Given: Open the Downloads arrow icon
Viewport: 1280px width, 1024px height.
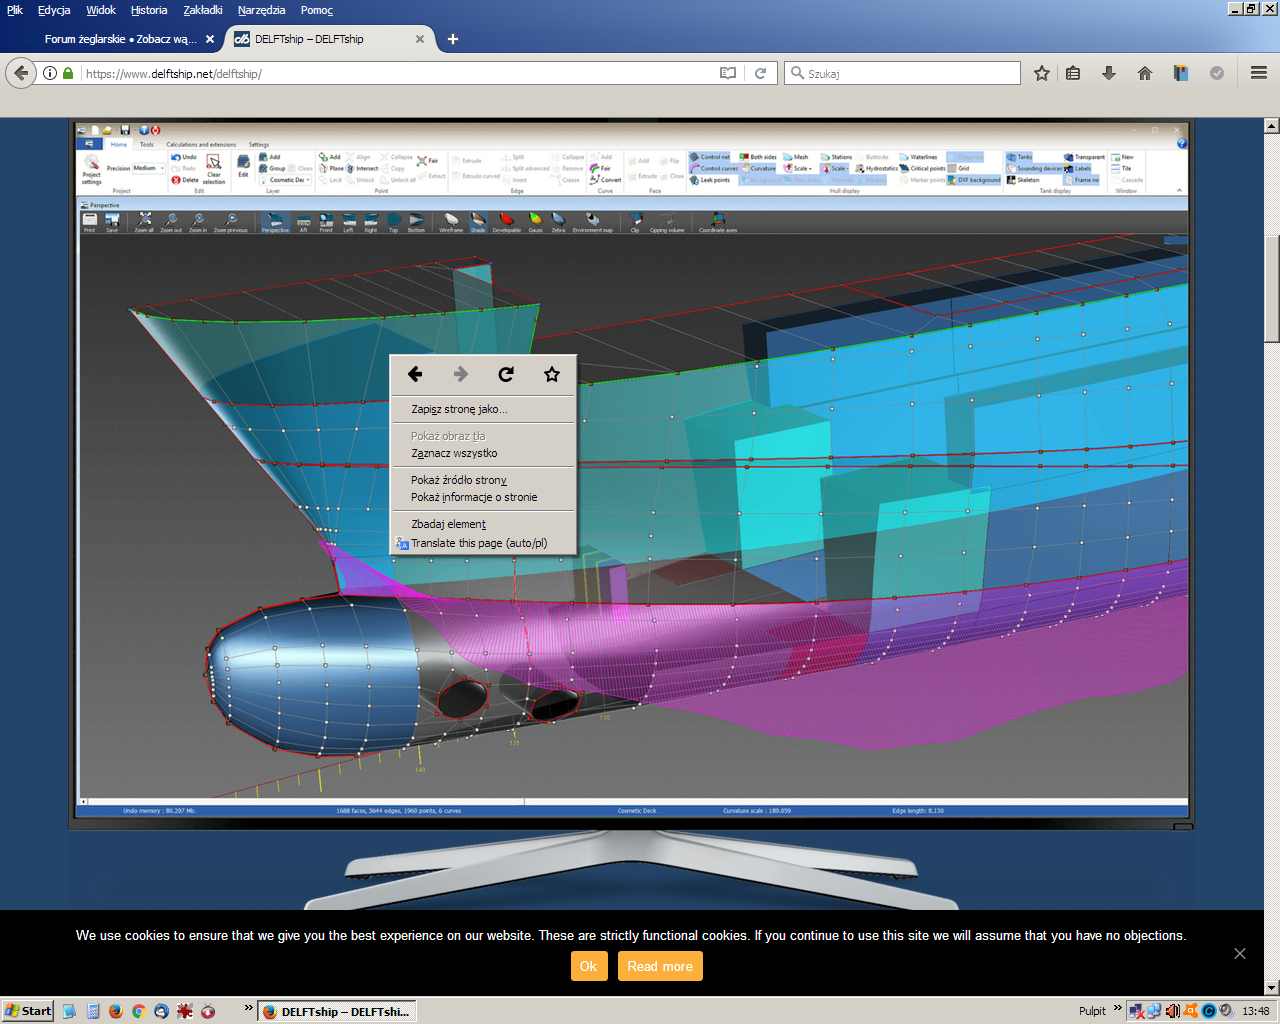Looking at the screenshot, I should [x=1109, y=73].
